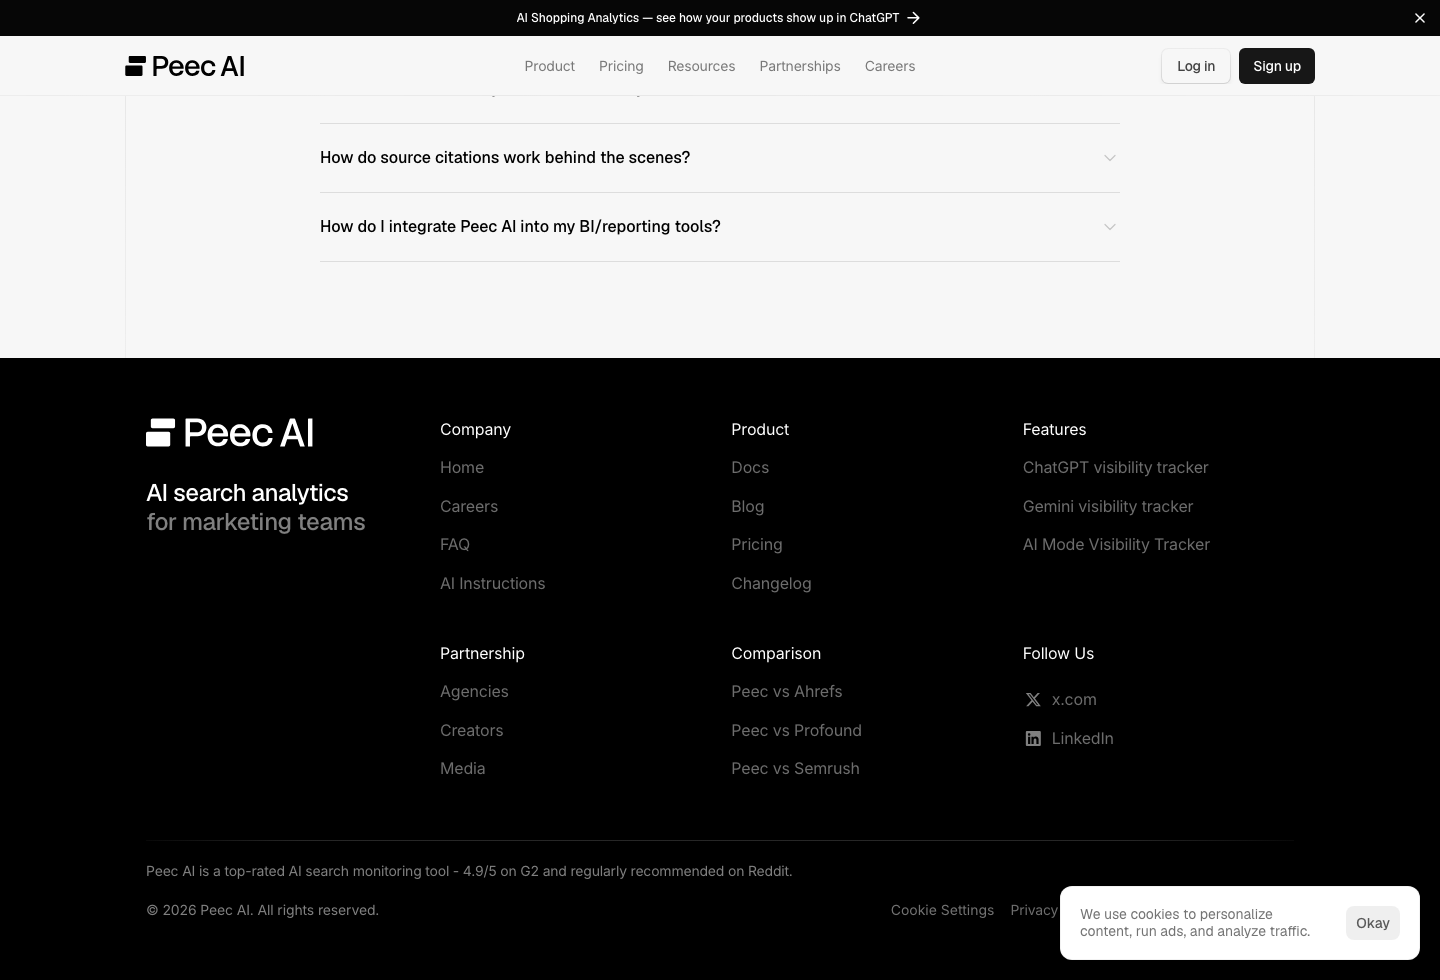Image resolution: width=1440 pixels, height=980 pixels.
Task: Expand the BI/reporting tools FAQ chevron
Action: point(1110,227)
